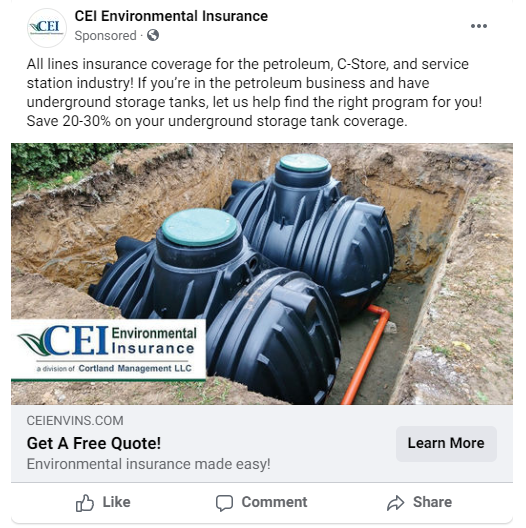Image resolution: width=526 pixels, height=528 pixels.
Task: Click the curved arrow Share icon
Action: click(395, 503)
